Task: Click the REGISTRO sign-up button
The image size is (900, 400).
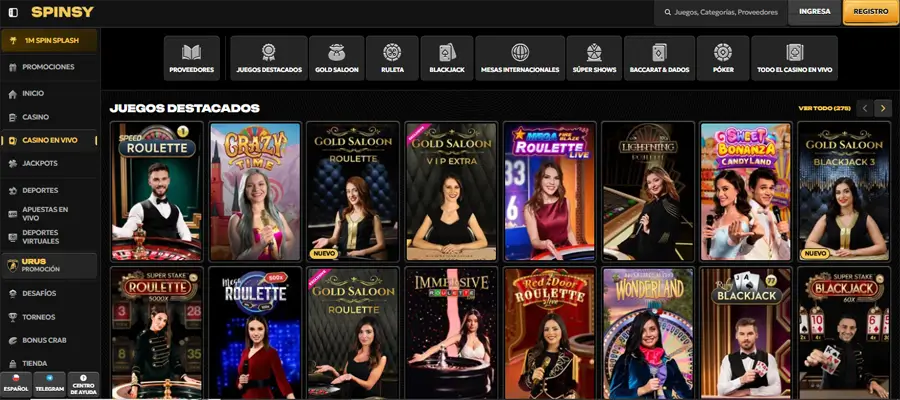Action: point(870,12)
